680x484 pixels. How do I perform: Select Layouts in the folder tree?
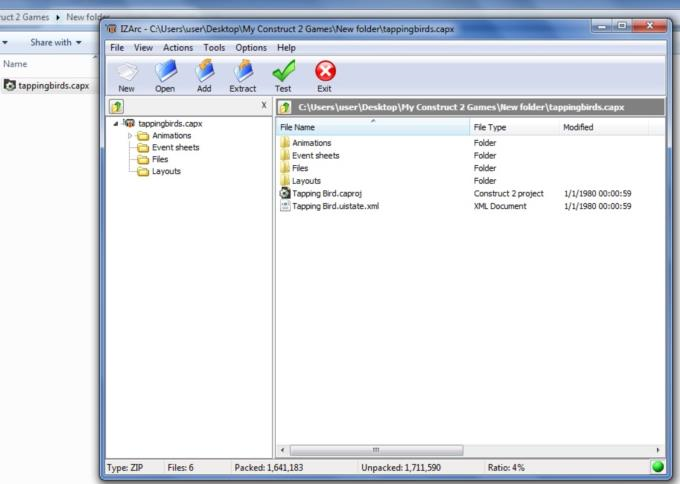166,171
